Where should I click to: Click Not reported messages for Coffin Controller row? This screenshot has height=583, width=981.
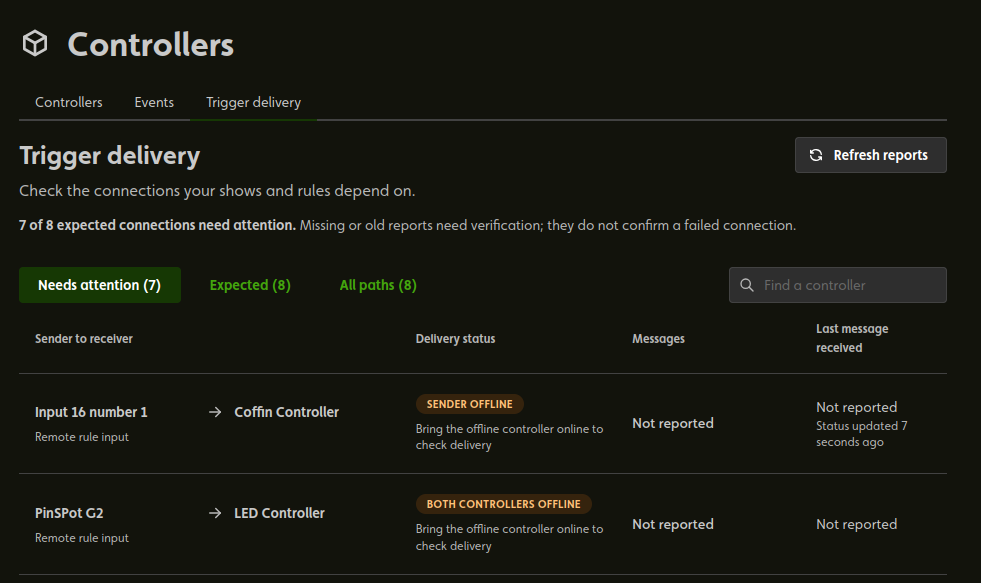(673, 423)
